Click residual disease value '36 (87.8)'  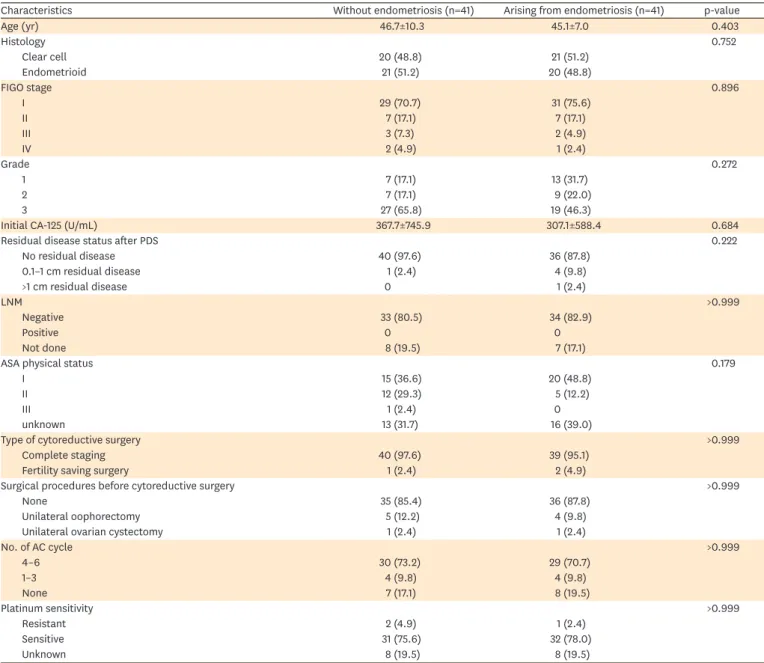[570, 256]
